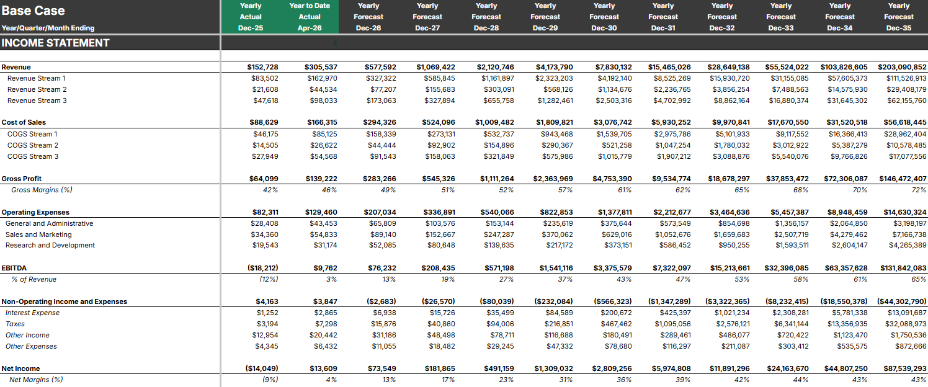This screenshot has height=387, width=928.
Task: Click the 'COGS Stream 1' row label
Action: pyautogui.click(x=32, y=134)
